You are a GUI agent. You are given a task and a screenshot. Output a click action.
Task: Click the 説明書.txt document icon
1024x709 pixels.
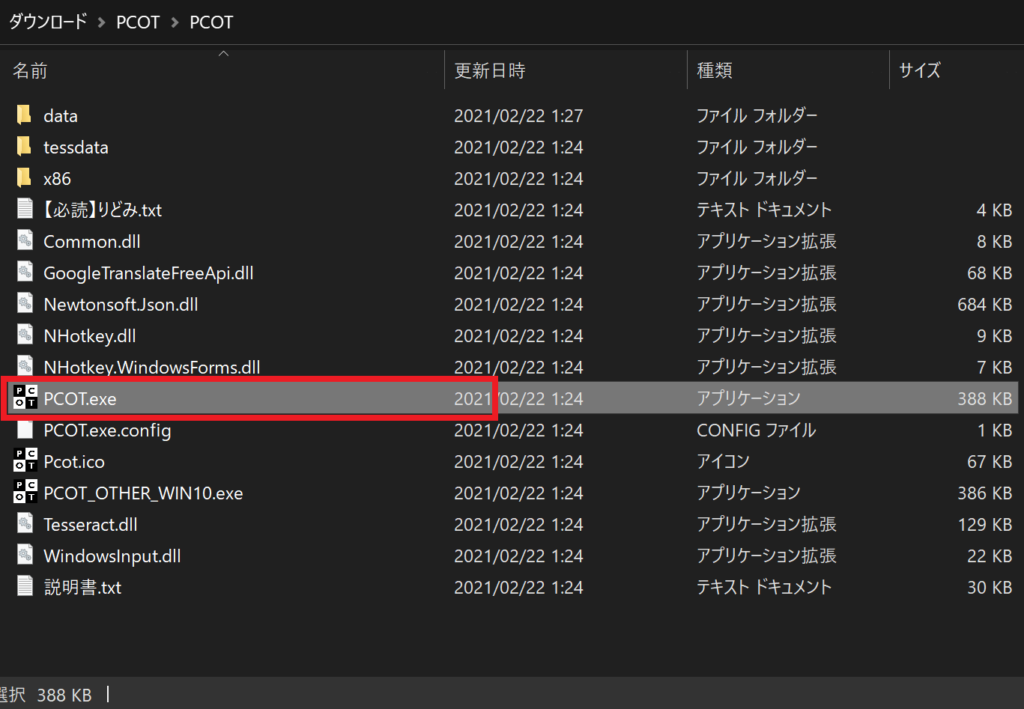pos(25,586)
